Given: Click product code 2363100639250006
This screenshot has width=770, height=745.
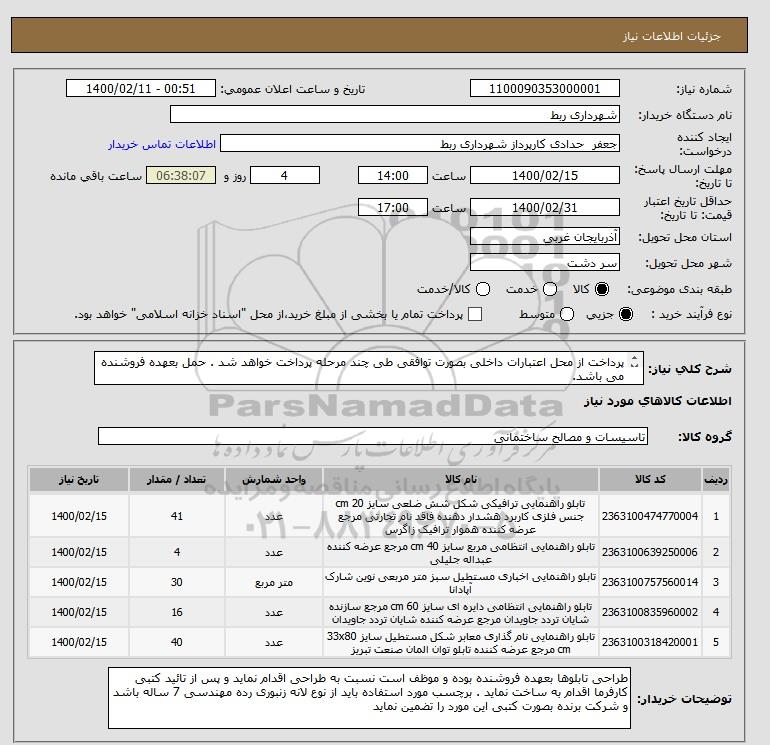Looking at the screenshot, I should coord(650,552).
